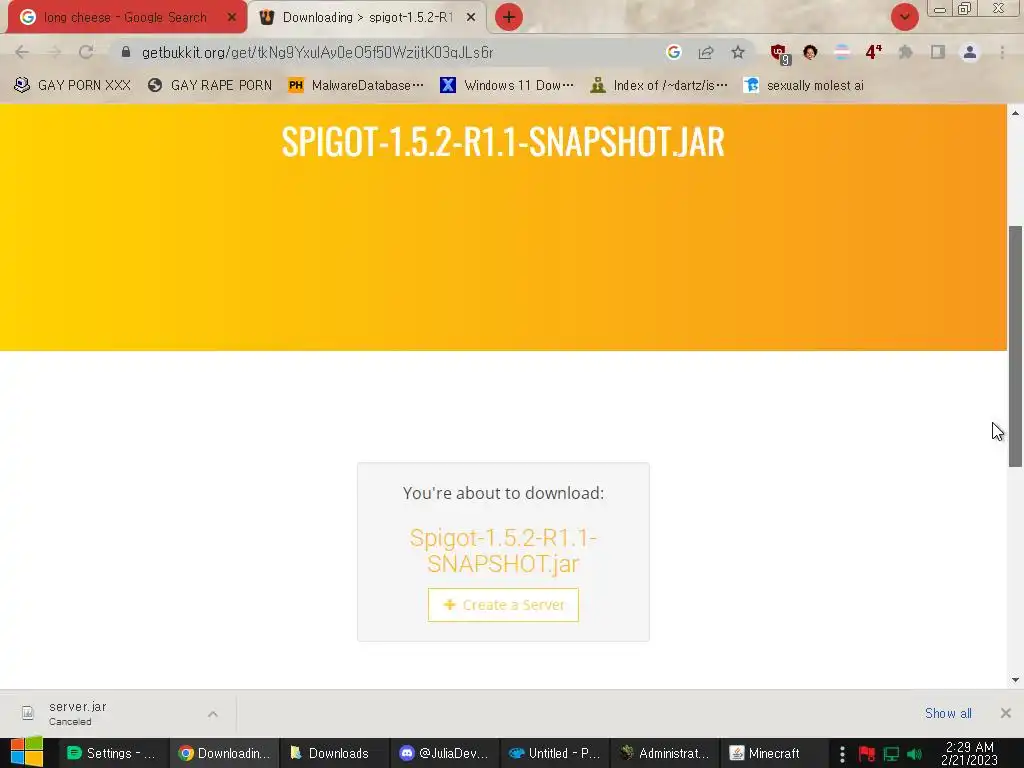Open the Extensions puzzle piece menu
This screenshot has width=1024, height=768.
coord(906,52)
